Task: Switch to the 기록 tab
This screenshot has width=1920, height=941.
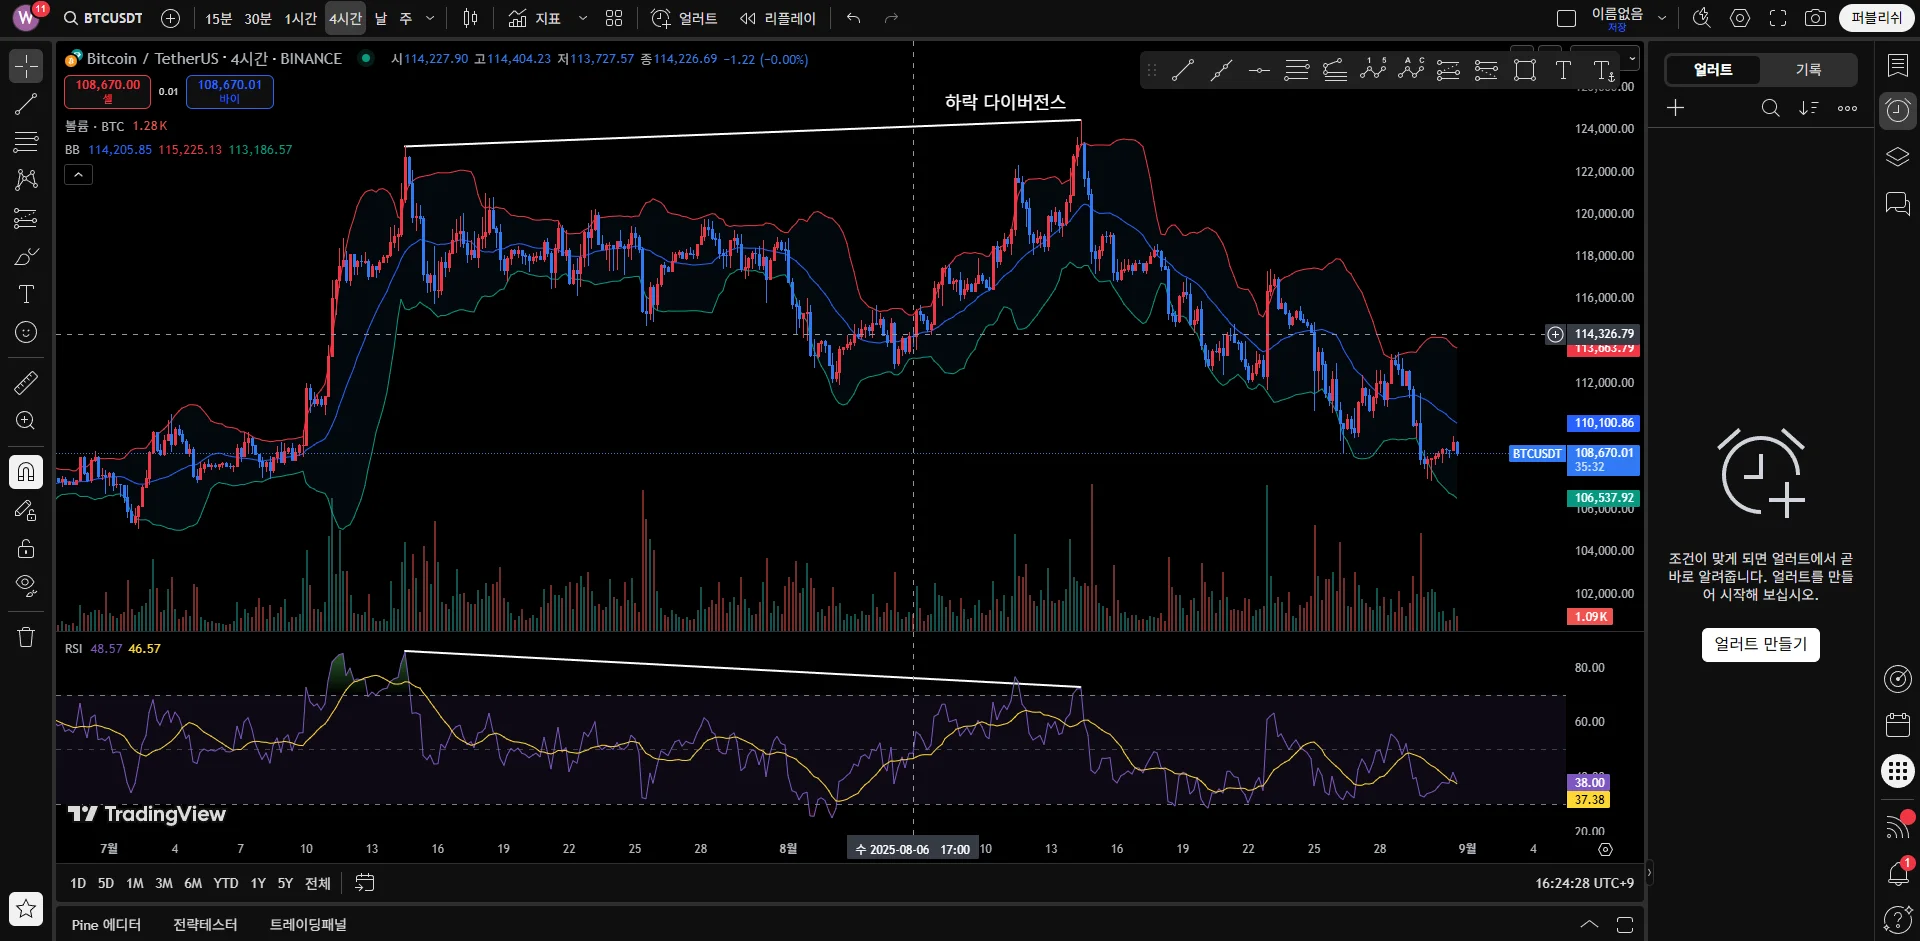Action: point(1808,70)
